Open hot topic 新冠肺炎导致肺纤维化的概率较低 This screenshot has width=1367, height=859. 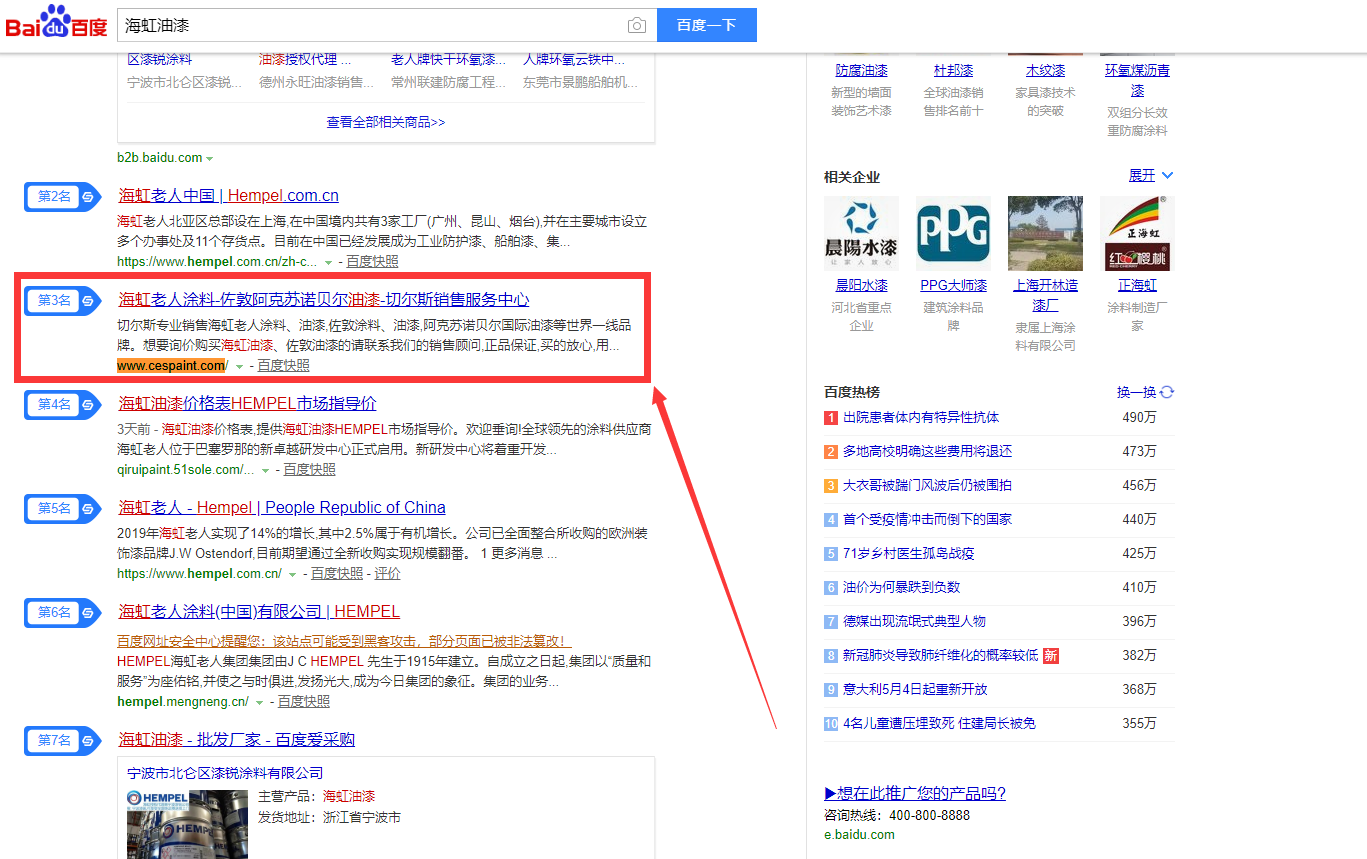(940, 656)
